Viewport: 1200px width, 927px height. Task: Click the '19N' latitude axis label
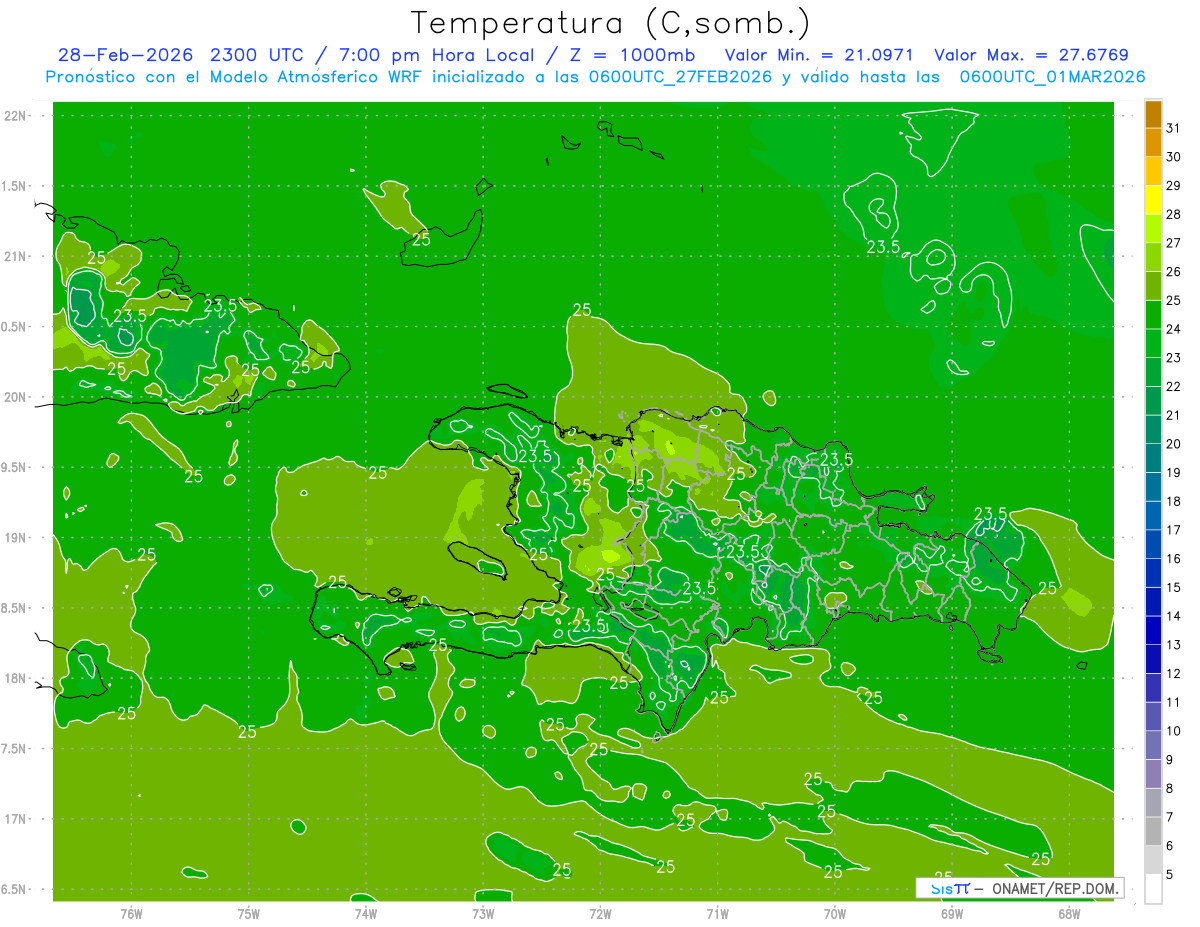tap(15, 538)
